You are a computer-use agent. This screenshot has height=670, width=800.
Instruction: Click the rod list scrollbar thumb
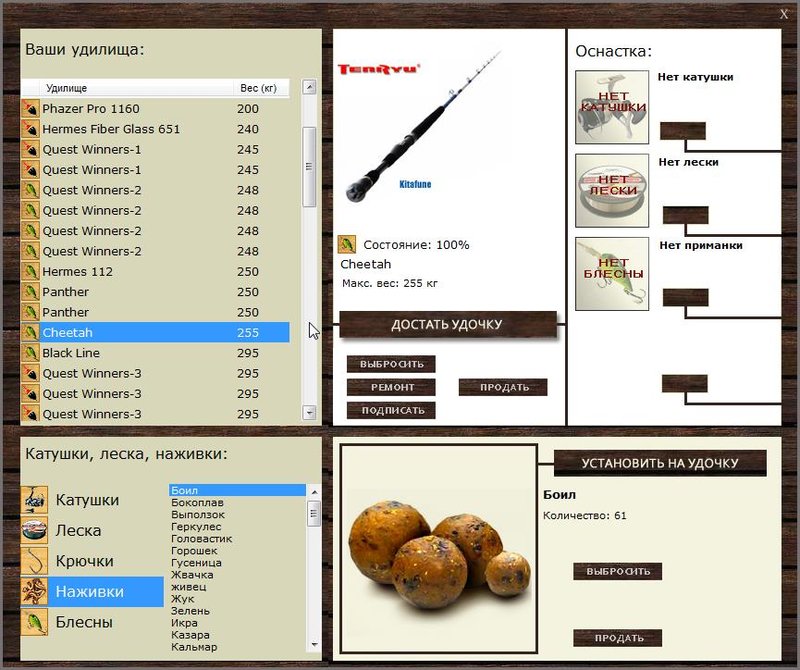[x=309, y=167]
